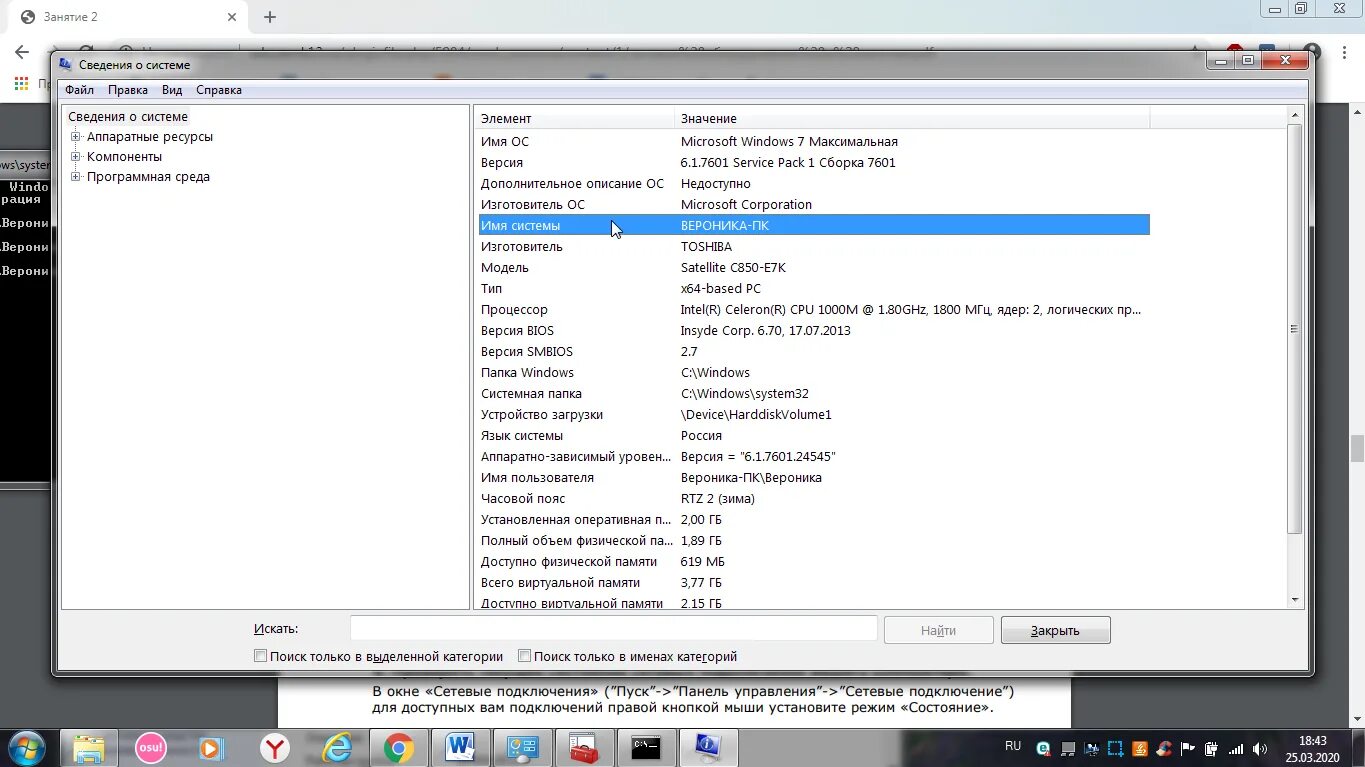This screenshot has height=767, width=1365.
Task: Click the System Information title bar icon
Action: (x=66, y=64)
